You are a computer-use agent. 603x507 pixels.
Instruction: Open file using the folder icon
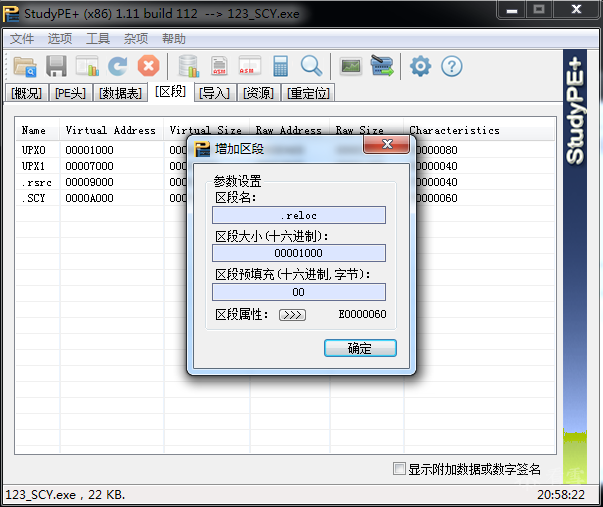click(x=25, y=66)
